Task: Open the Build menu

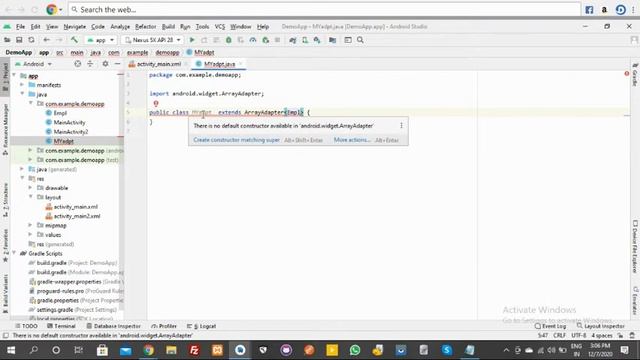Action: [x=168, y=27]
